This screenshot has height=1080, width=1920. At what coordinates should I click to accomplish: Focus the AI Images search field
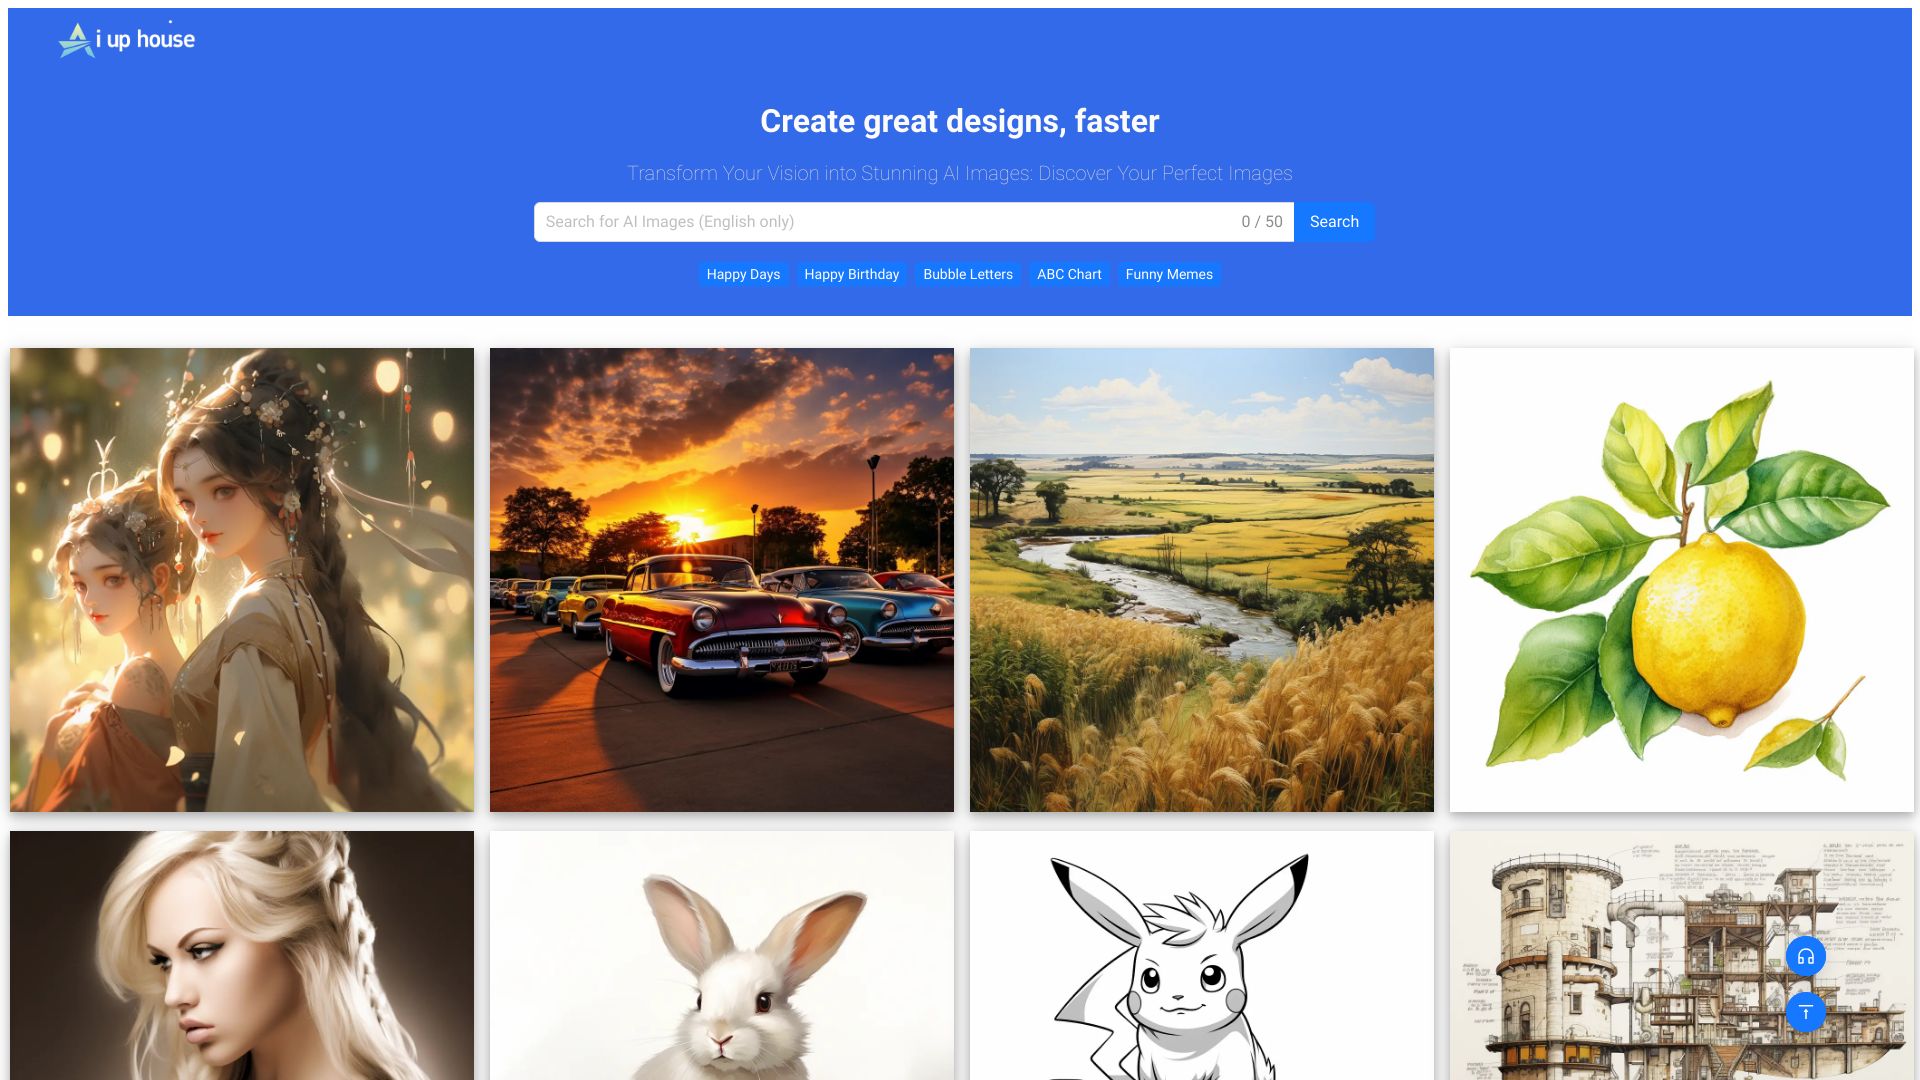[x=880, y=222]
